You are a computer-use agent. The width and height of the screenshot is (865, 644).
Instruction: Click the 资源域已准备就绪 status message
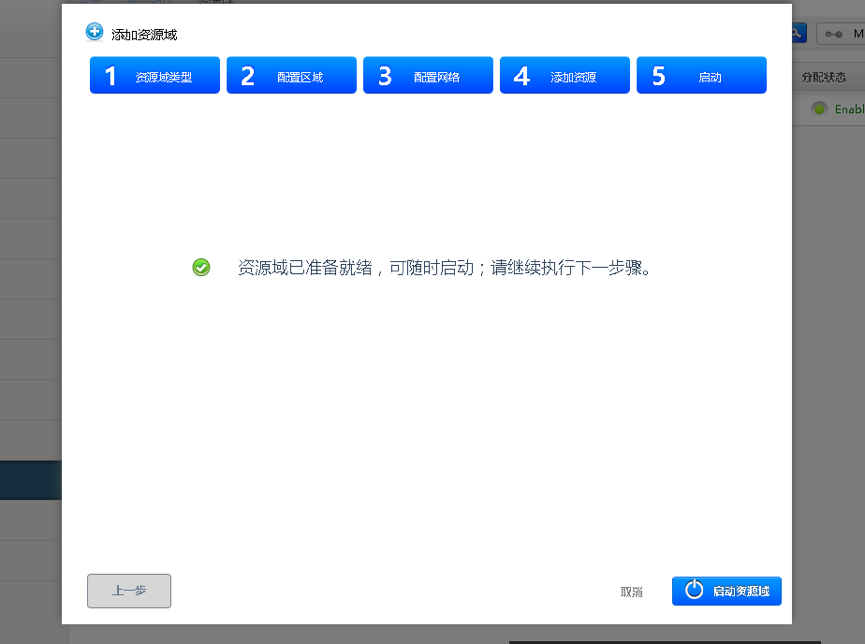[444, 268]
